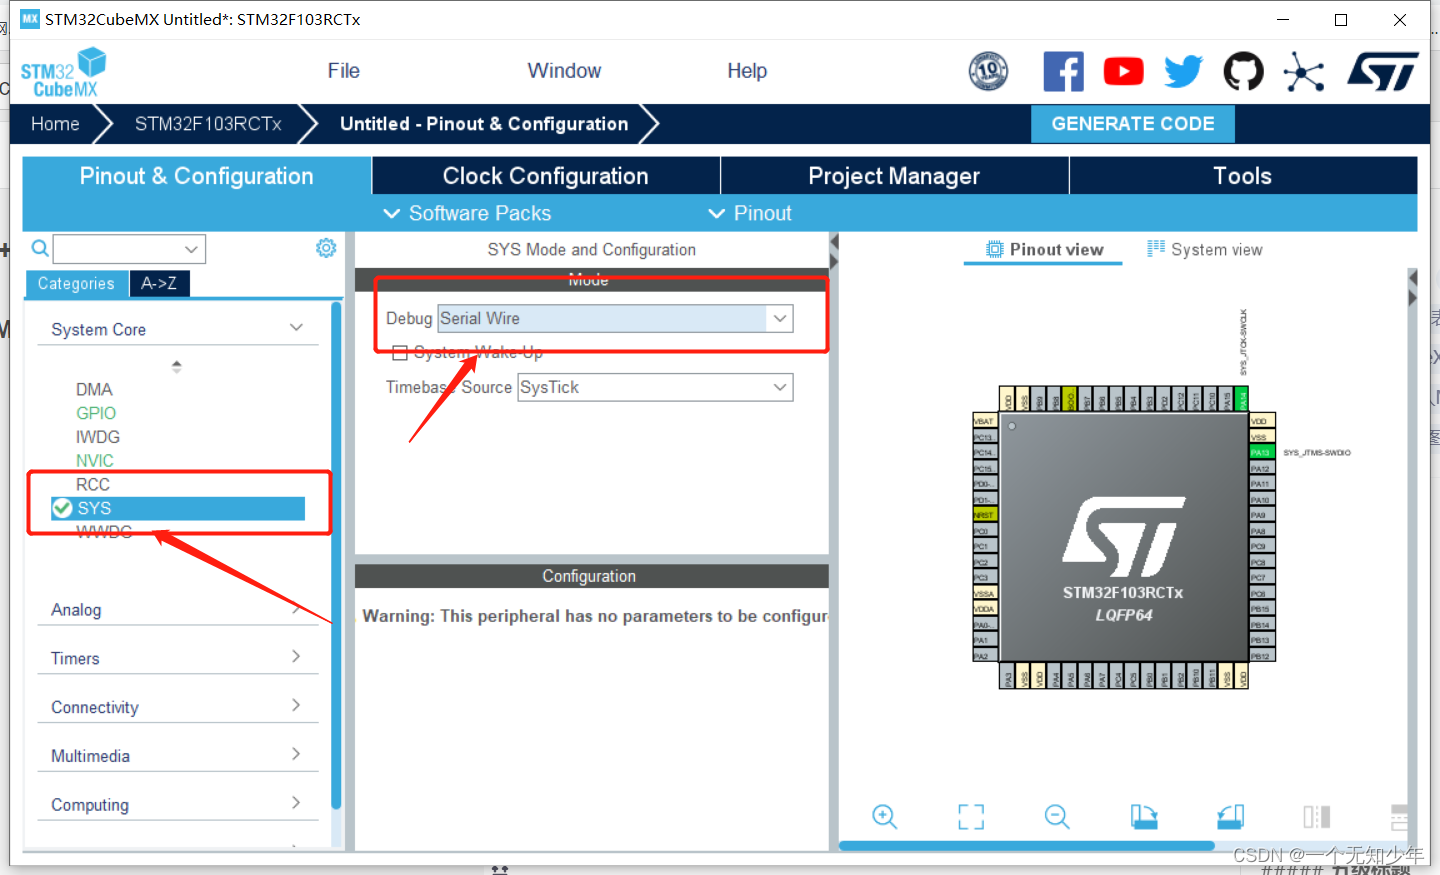Open the Window menu
The height and width of the screenshot is (875, 1440).
pyautogui.click(x=563, y=70)
